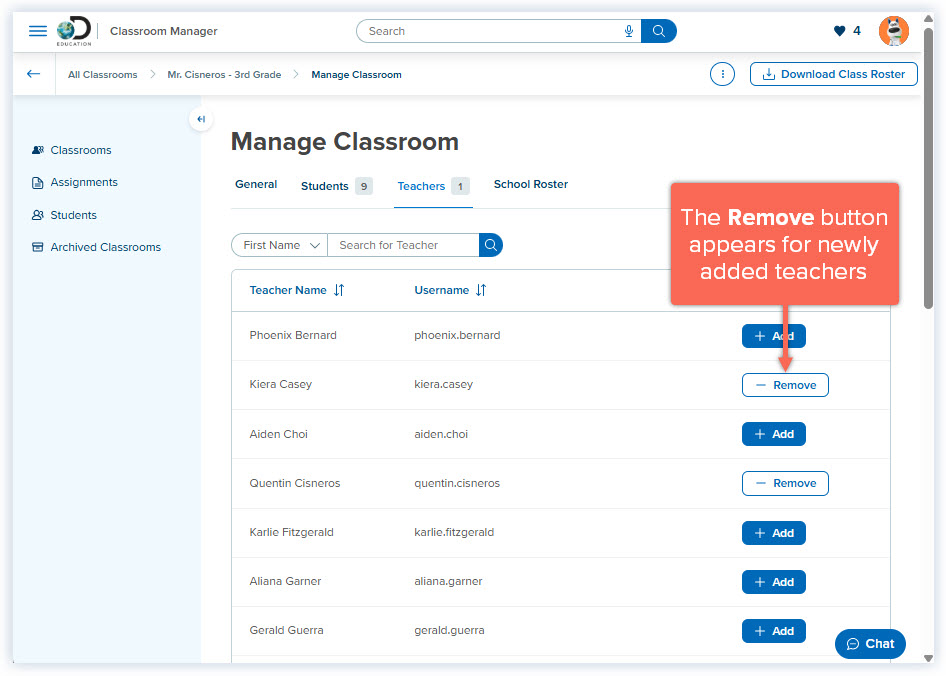946x676 pixels.
Task: Activate voice search with the microphone icon
Action: (628, 31)
